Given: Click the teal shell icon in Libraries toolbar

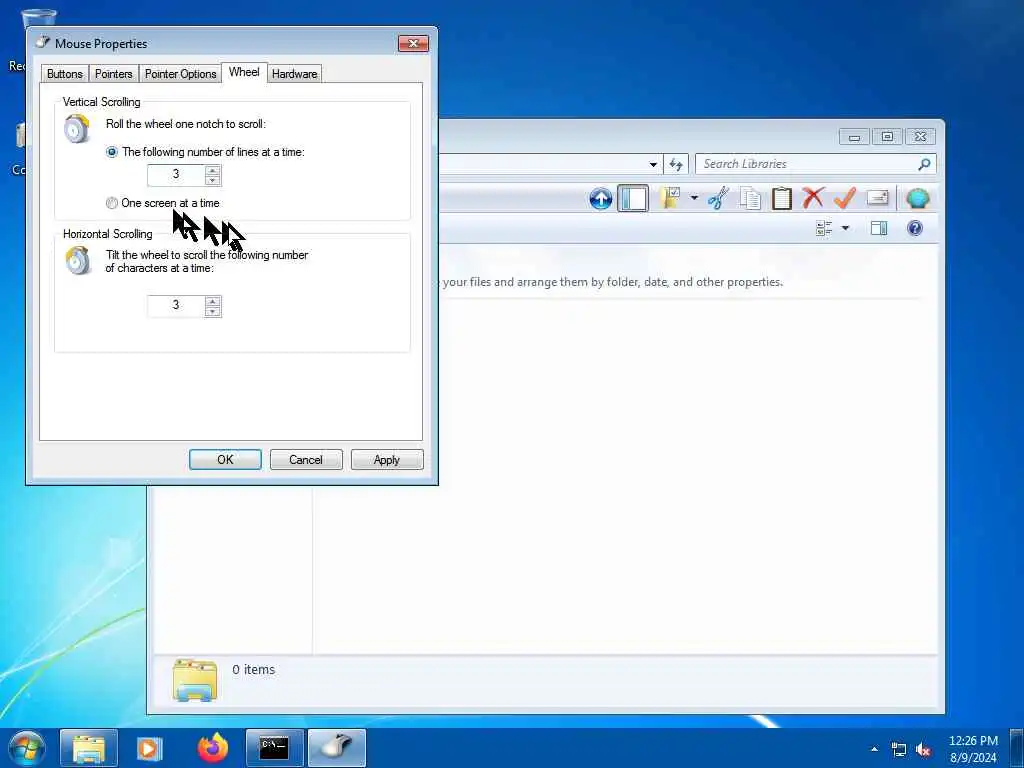Looking at the screenshot, I should pos(917,198).
